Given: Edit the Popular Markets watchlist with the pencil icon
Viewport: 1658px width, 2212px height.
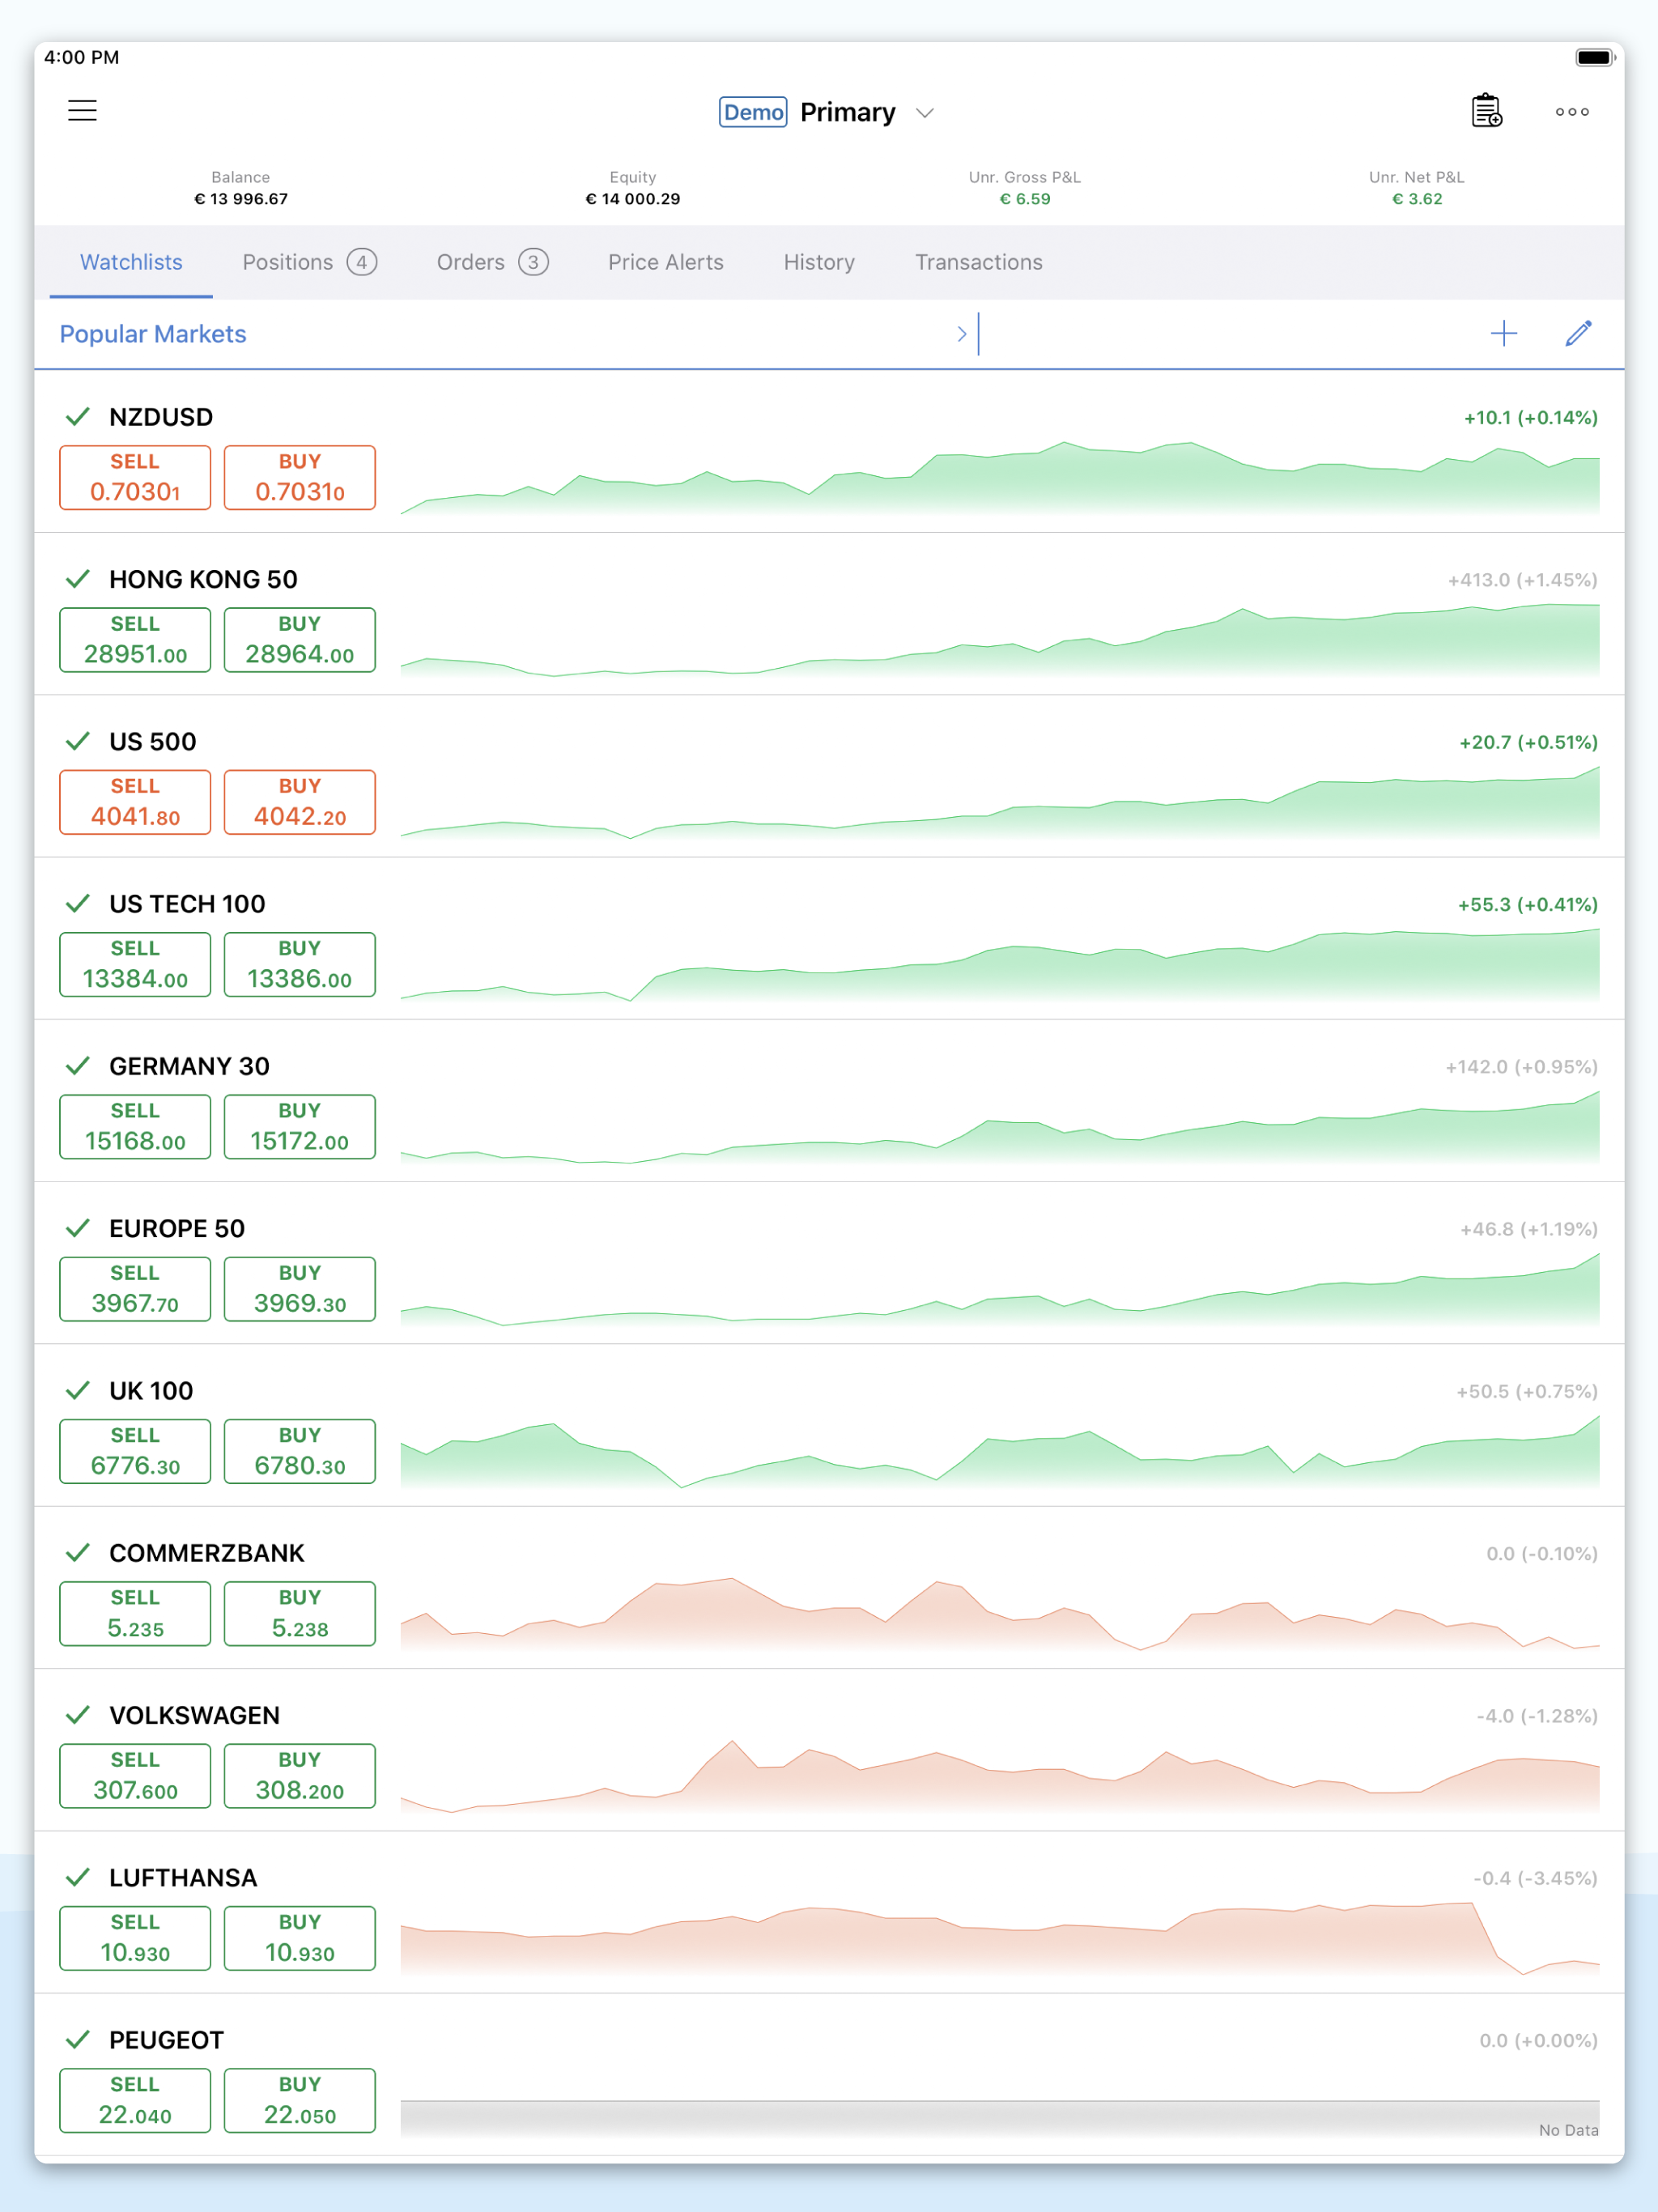Looking at the screenshot, I should pyautogui.click(x=1578, y=333).
